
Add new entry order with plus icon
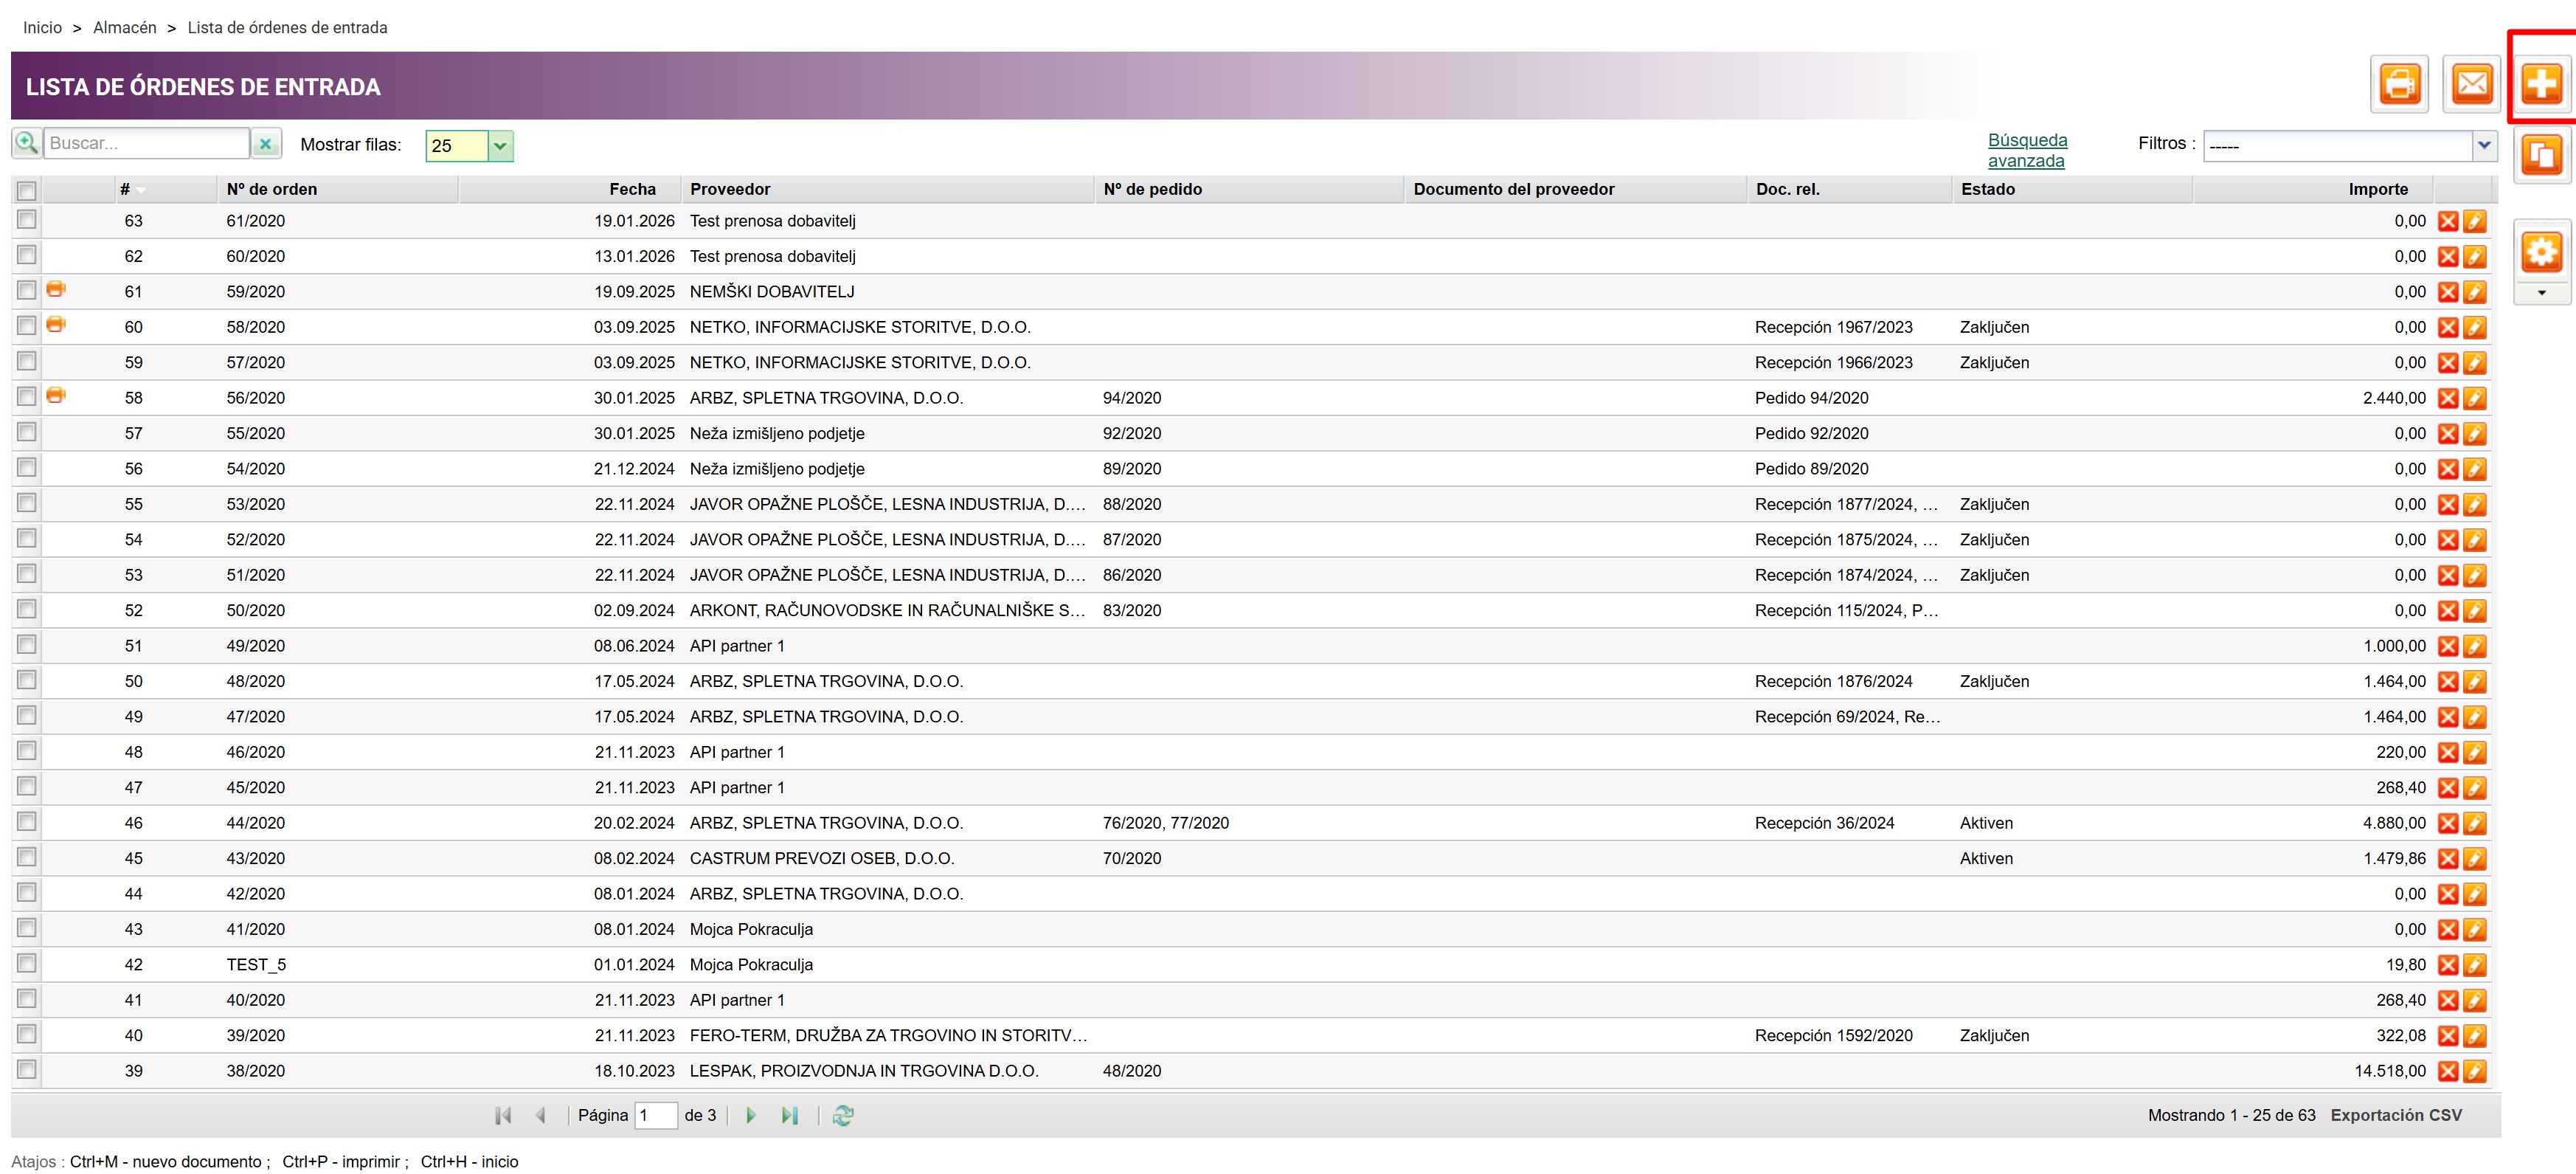point(2541,85)
